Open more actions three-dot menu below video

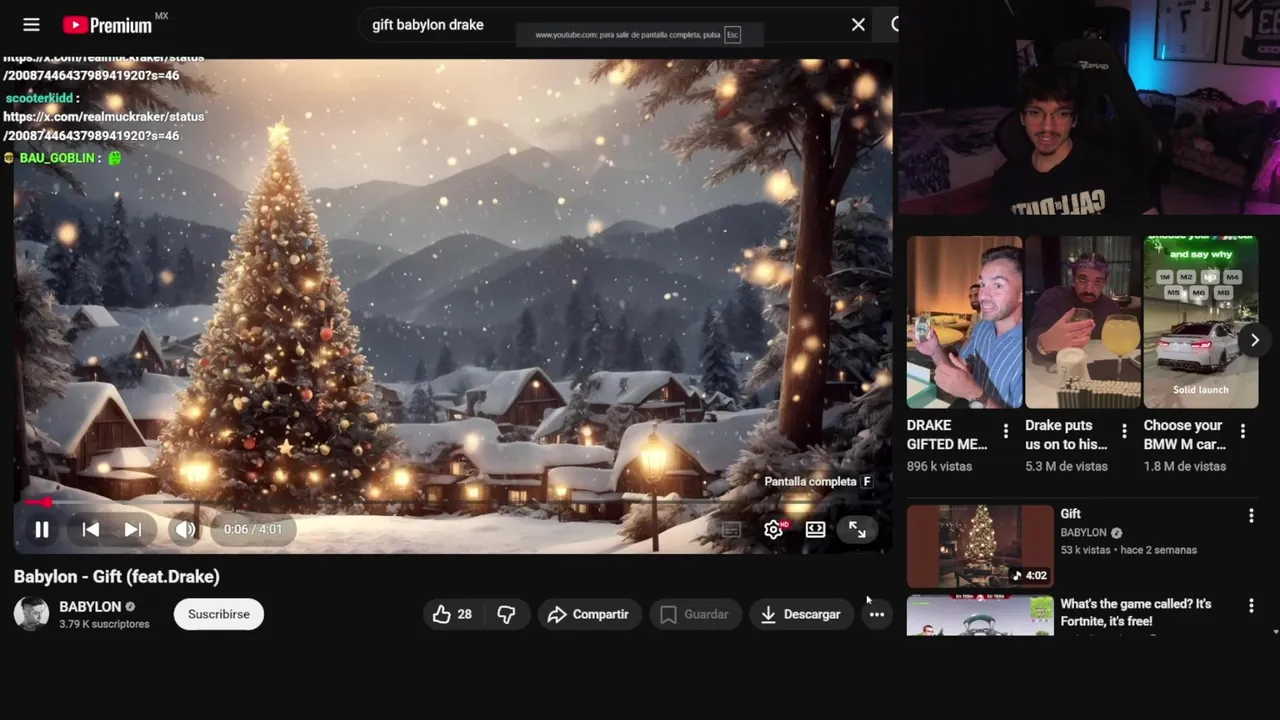click(x=876, y=614)
